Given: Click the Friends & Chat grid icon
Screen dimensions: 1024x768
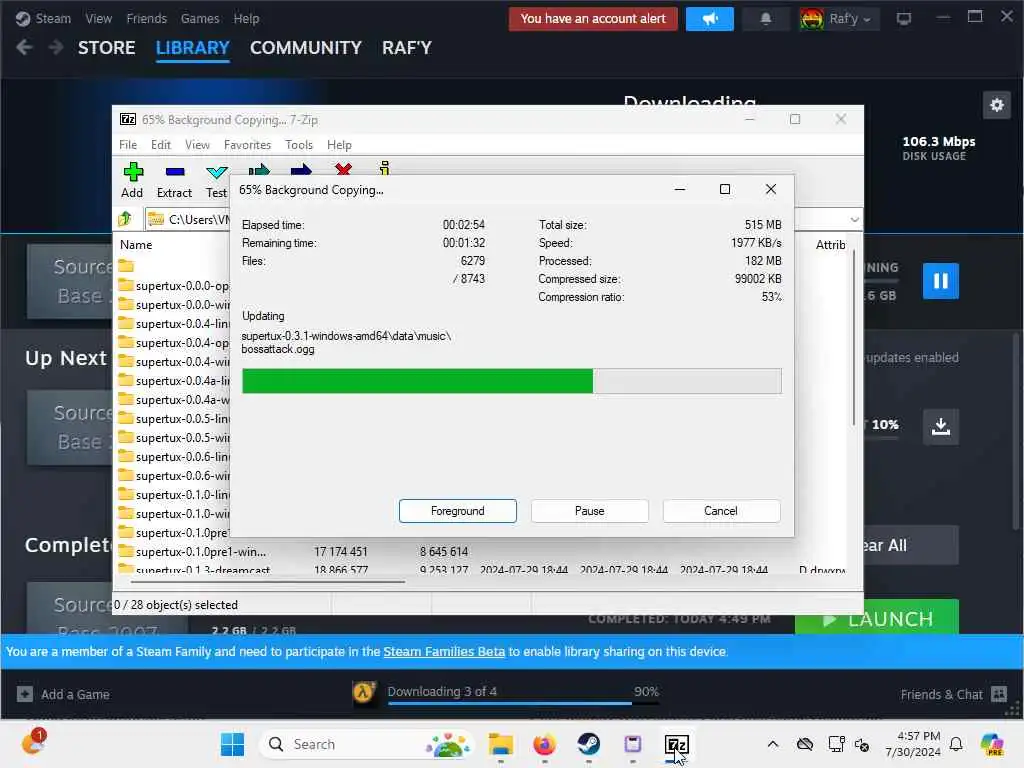Looking at the screenshot, I should [999, 694].
